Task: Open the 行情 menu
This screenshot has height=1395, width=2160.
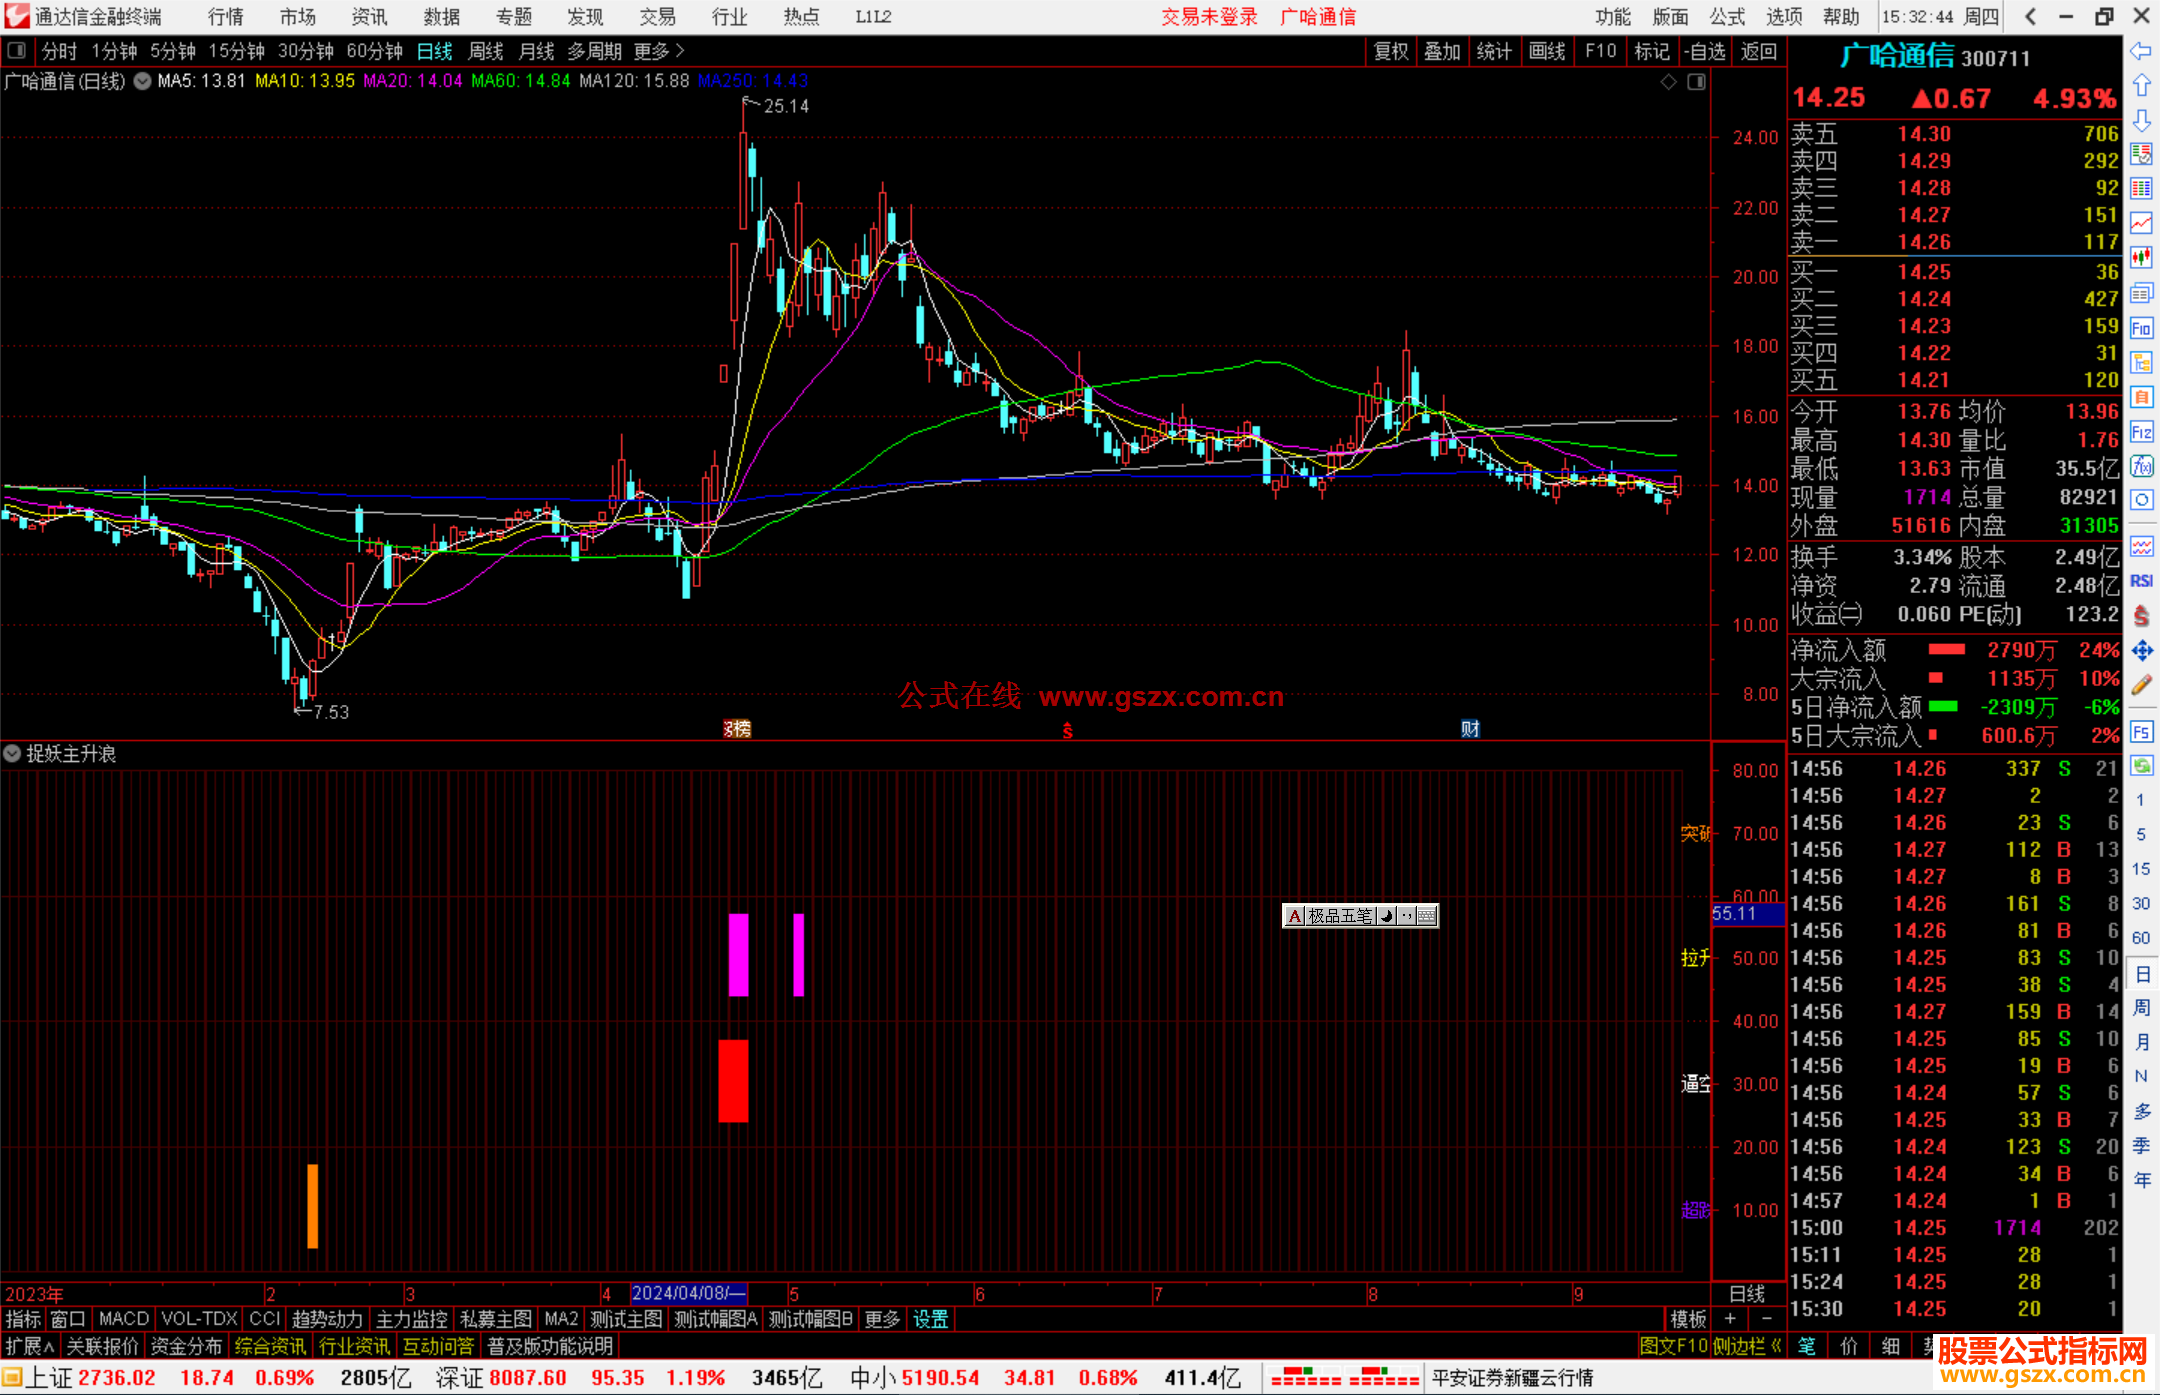Action: (225, 17)
